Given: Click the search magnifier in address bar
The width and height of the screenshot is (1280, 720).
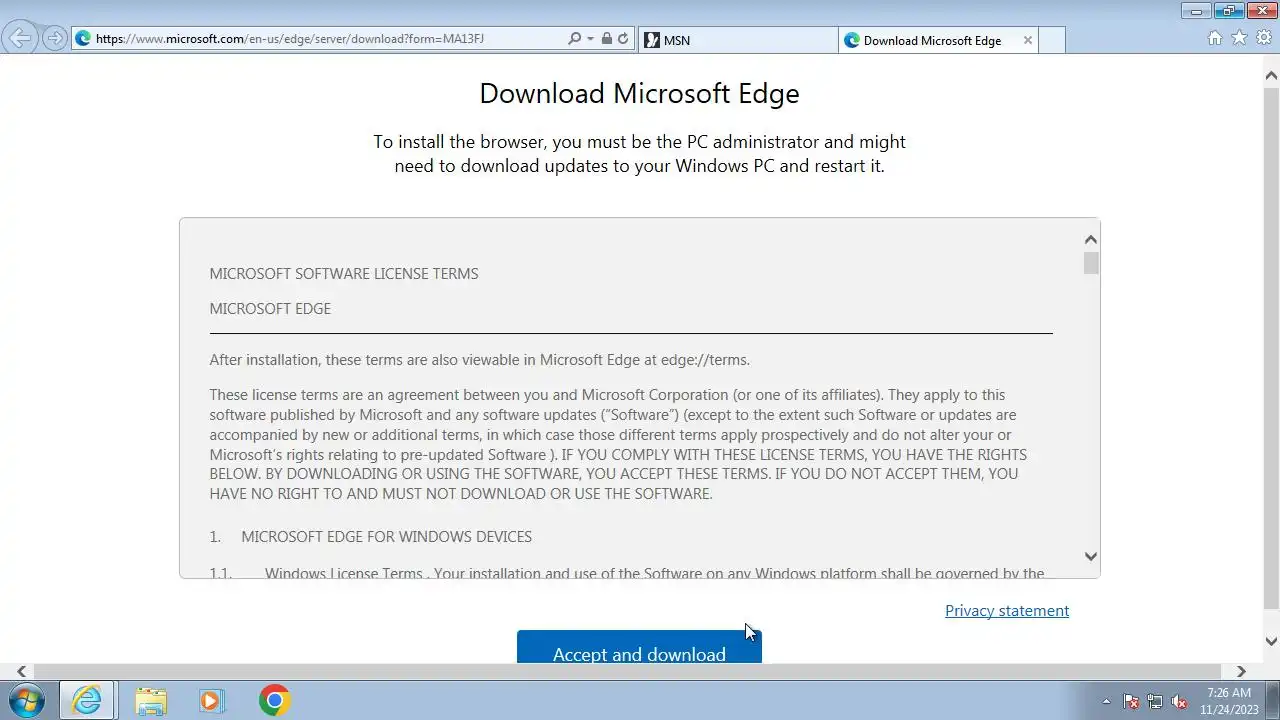Looking at the screenshot, I should 574,39.
